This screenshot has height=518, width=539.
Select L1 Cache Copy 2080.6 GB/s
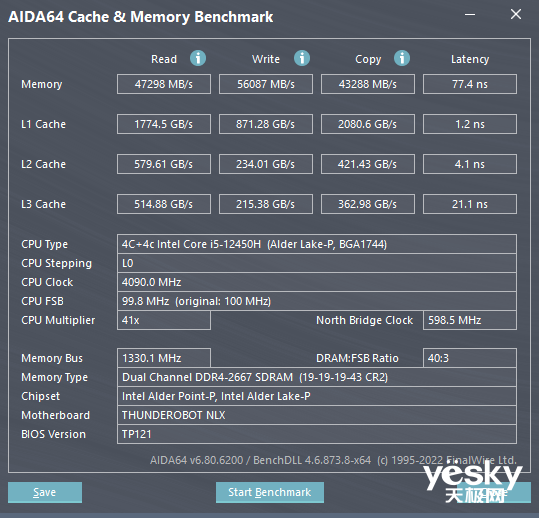point(368,124)
